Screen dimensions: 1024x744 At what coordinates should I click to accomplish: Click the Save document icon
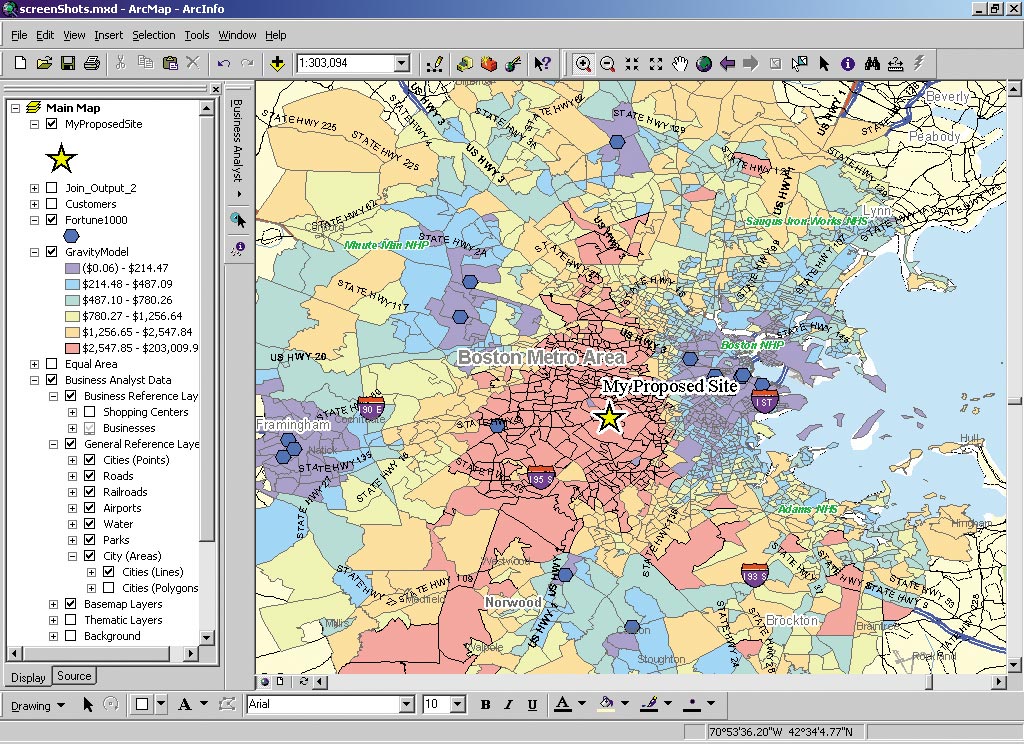click(68, 64)
